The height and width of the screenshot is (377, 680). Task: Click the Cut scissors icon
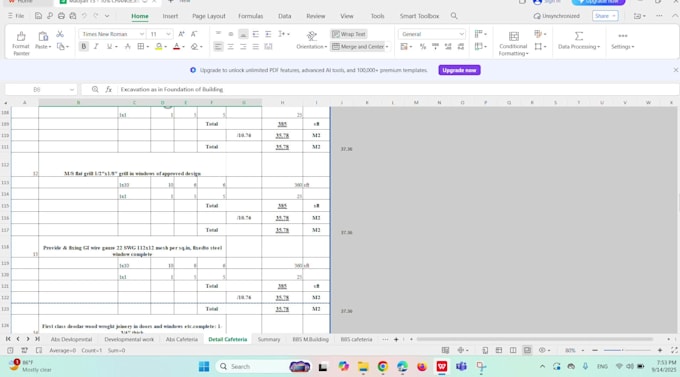point(60,34)
